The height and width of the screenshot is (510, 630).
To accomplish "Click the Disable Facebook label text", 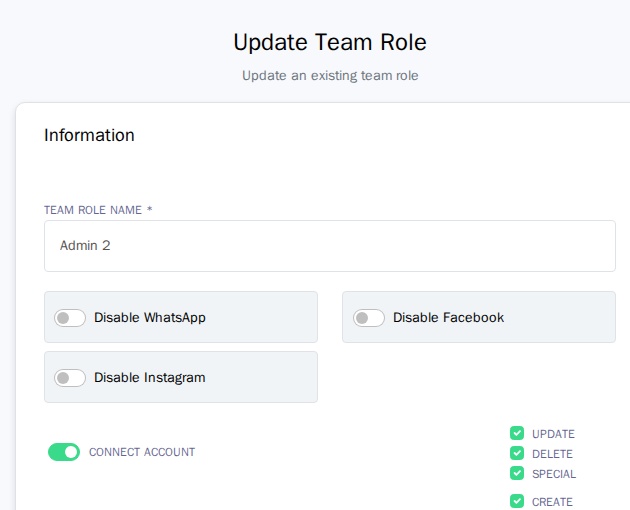I will coord(448,317).
